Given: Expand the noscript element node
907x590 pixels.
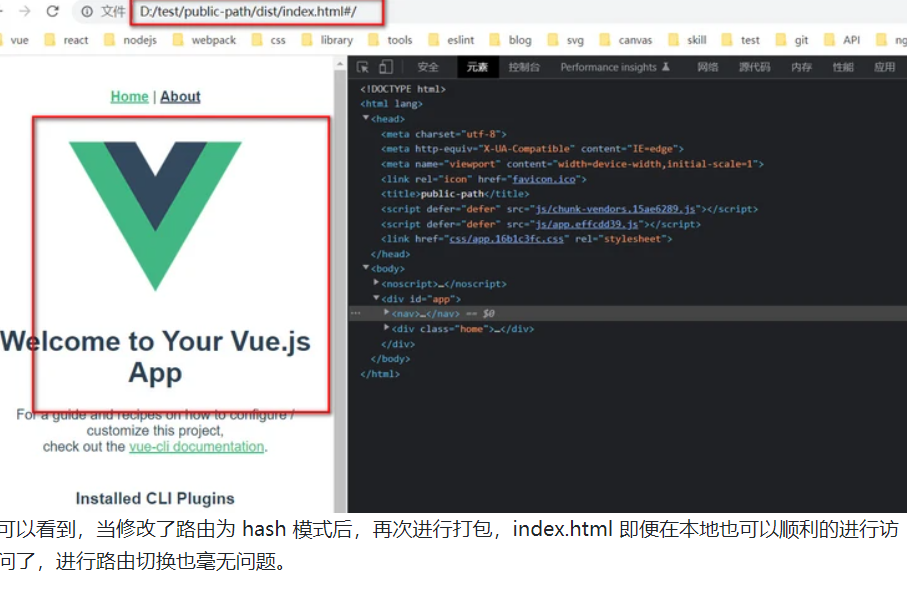Looking at the screenshot, I should [376, 283].
